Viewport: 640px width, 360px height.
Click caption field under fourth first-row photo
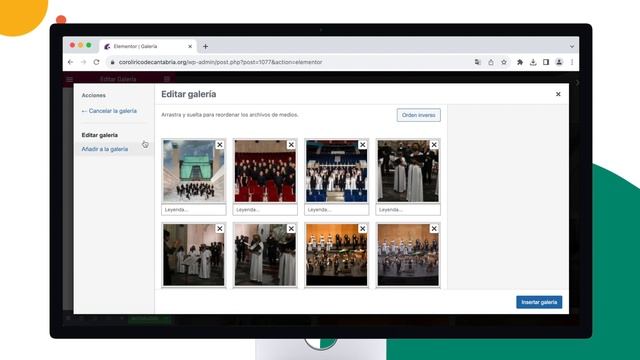[x=408, y=209]
